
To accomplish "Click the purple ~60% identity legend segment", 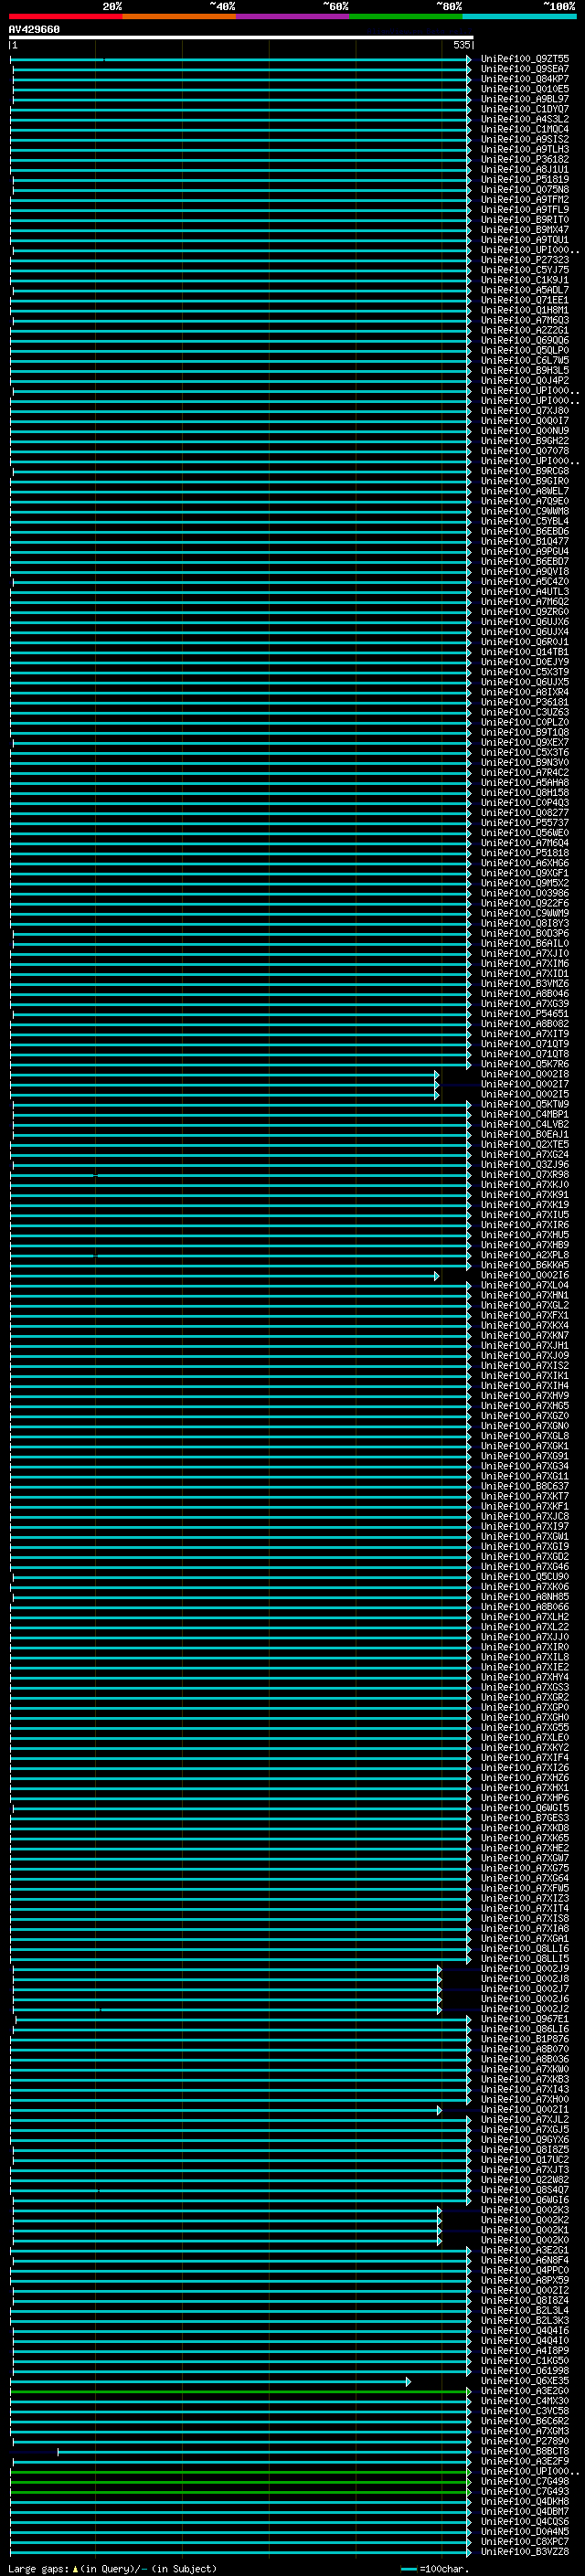I will (x=293, y=16).
